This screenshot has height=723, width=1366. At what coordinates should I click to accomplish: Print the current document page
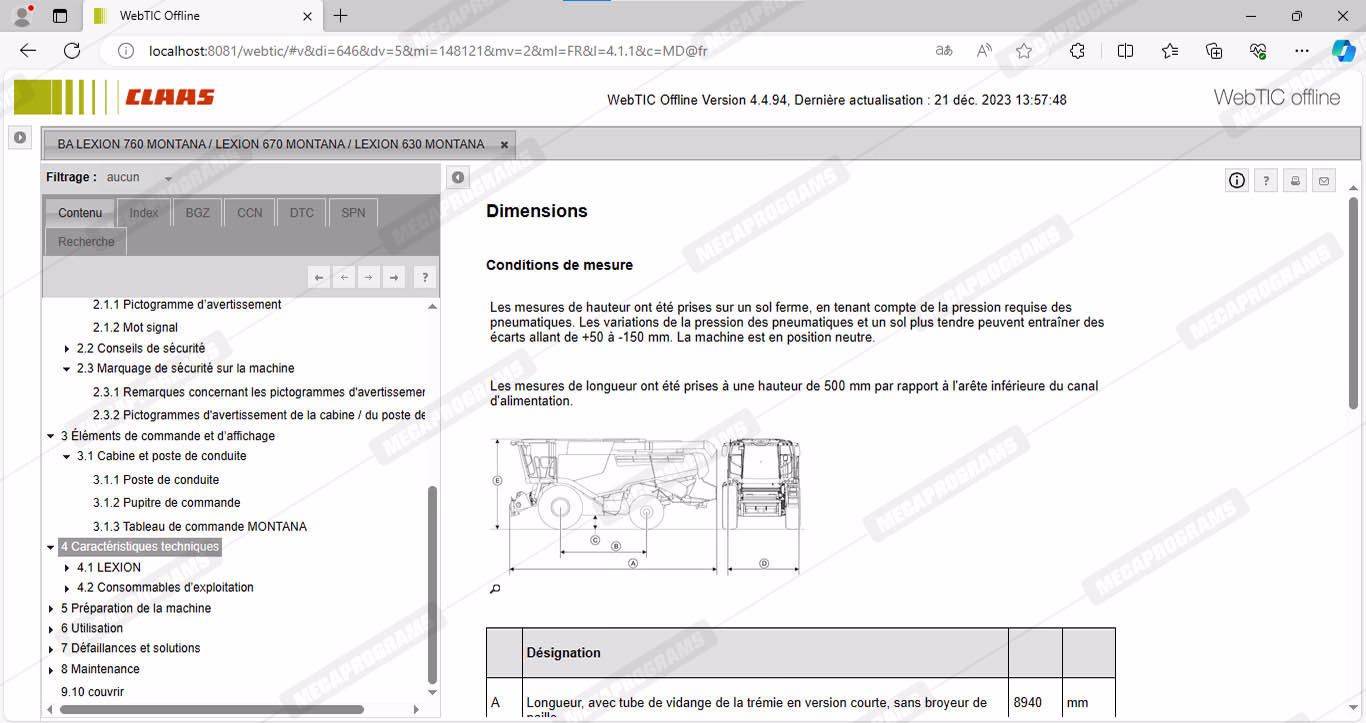click(x=1295, y=181)
